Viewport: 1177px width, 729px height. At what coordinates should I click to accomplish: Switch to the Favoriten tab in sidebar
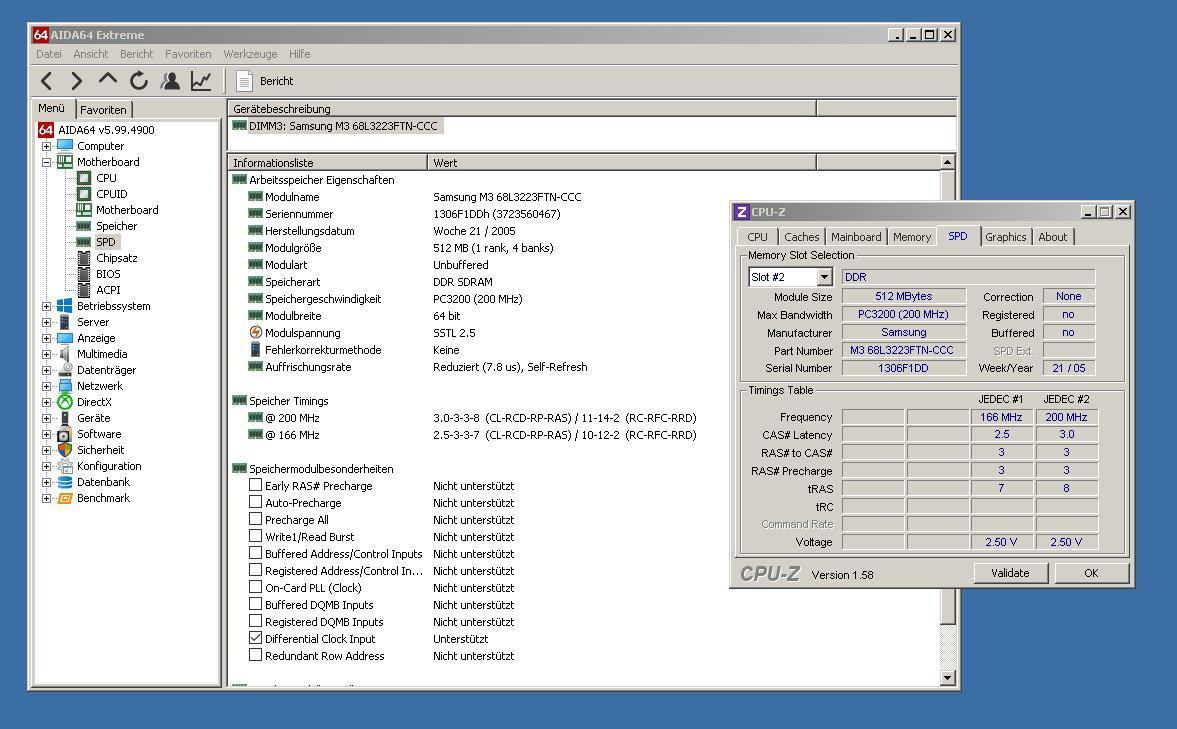(x=104, y=110)
